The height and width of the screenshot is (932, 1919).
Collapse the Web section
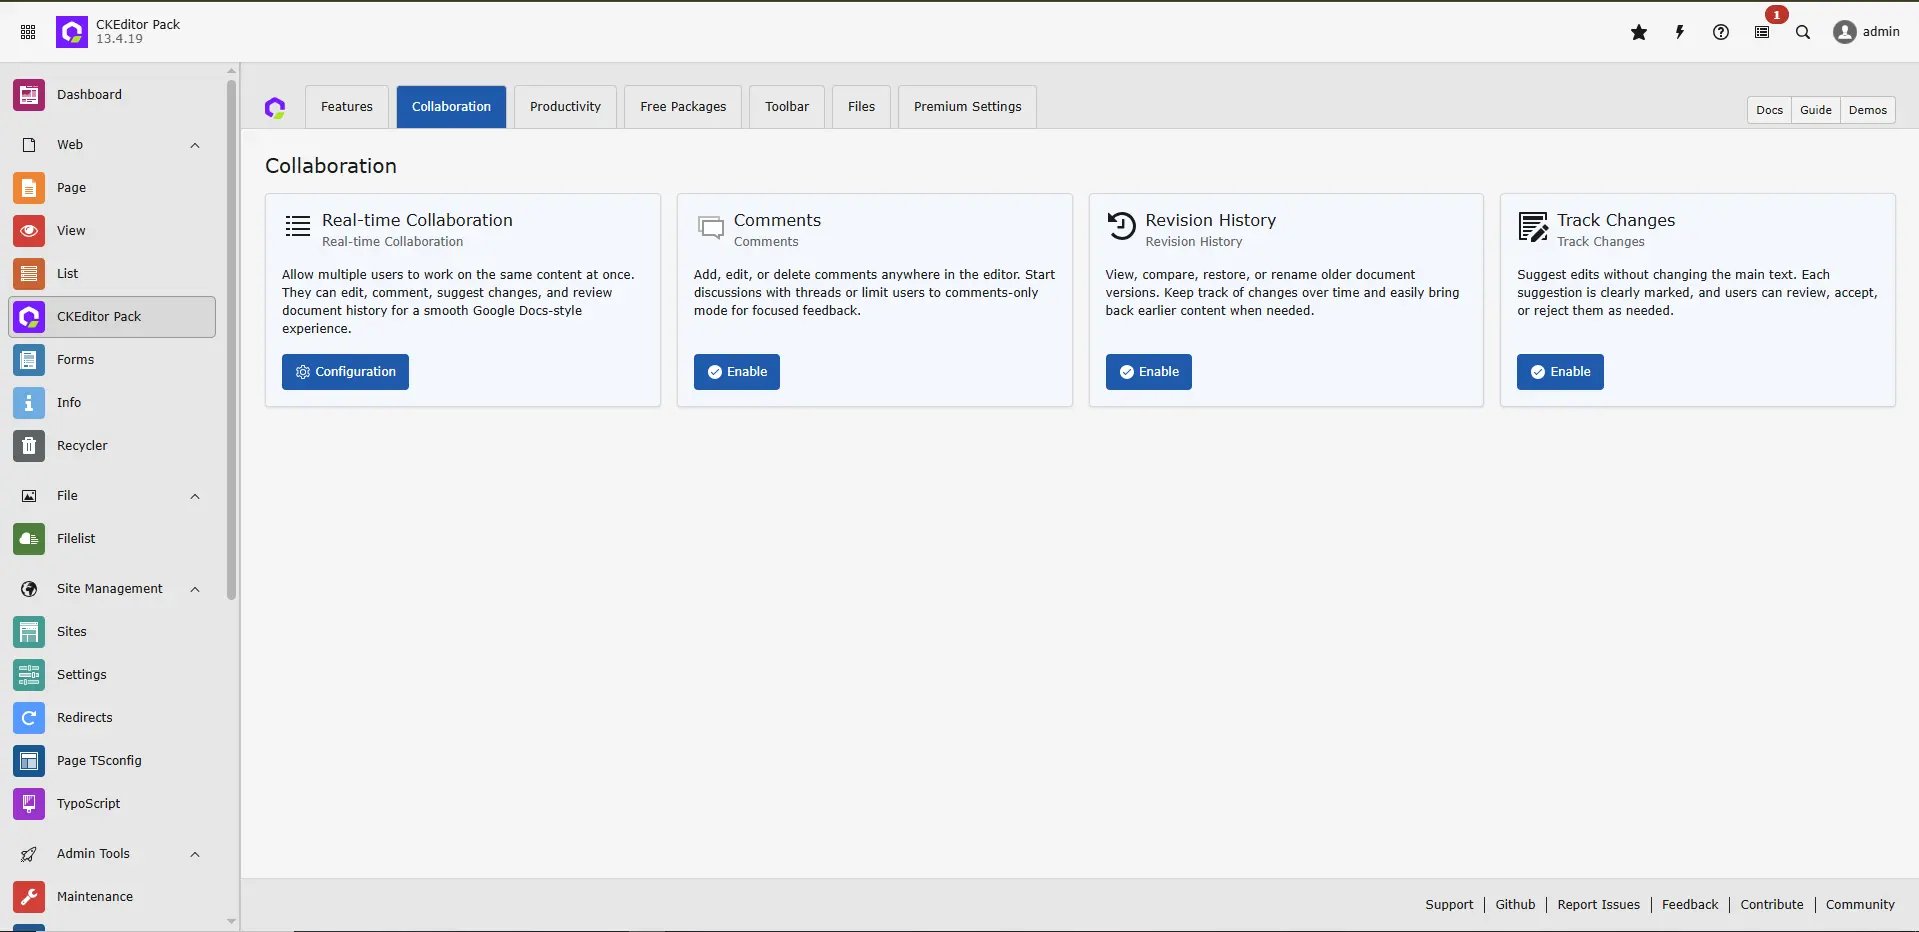(195, 145)
